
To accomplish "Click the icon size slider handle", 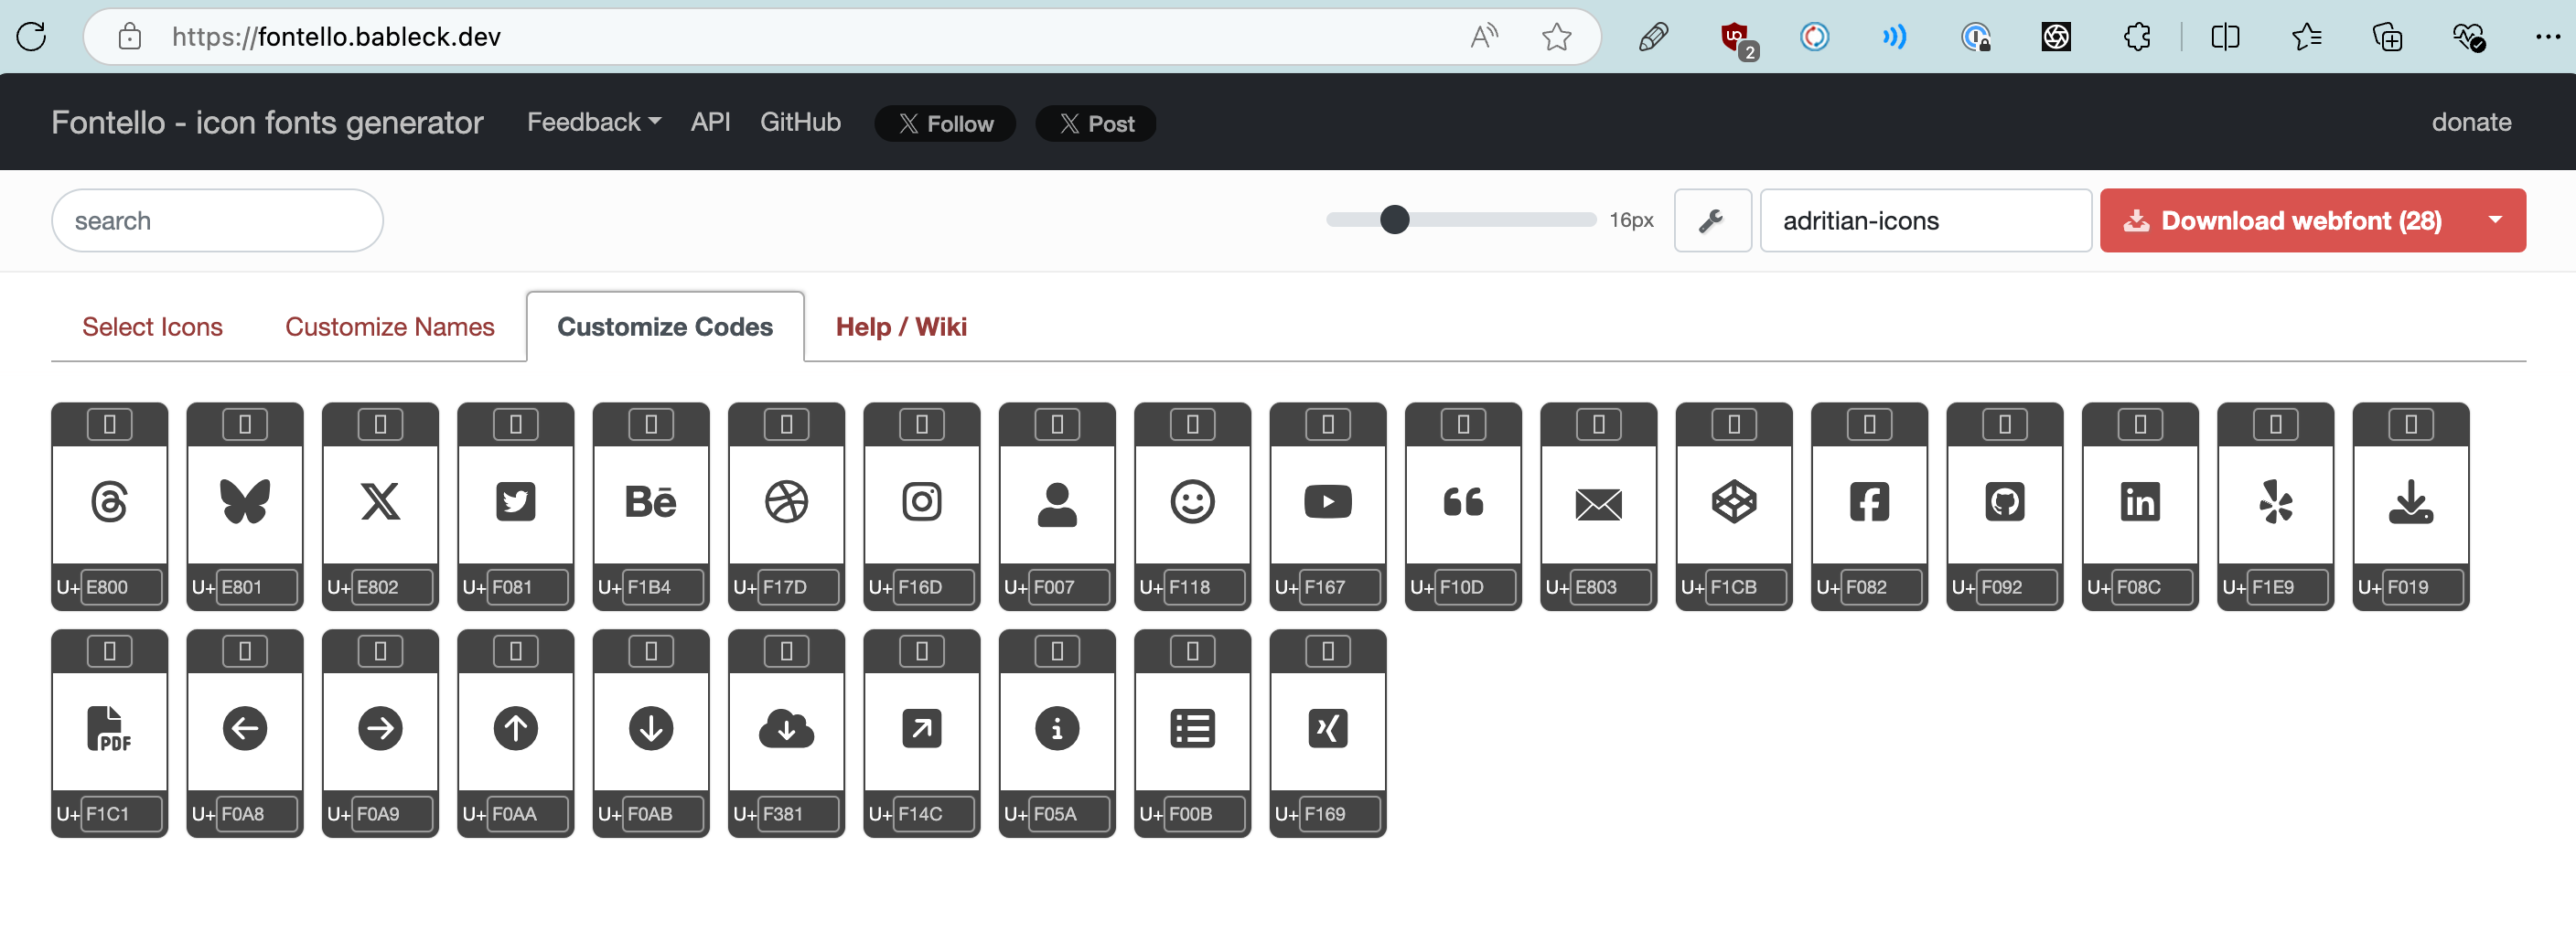I will (1393, 220).
